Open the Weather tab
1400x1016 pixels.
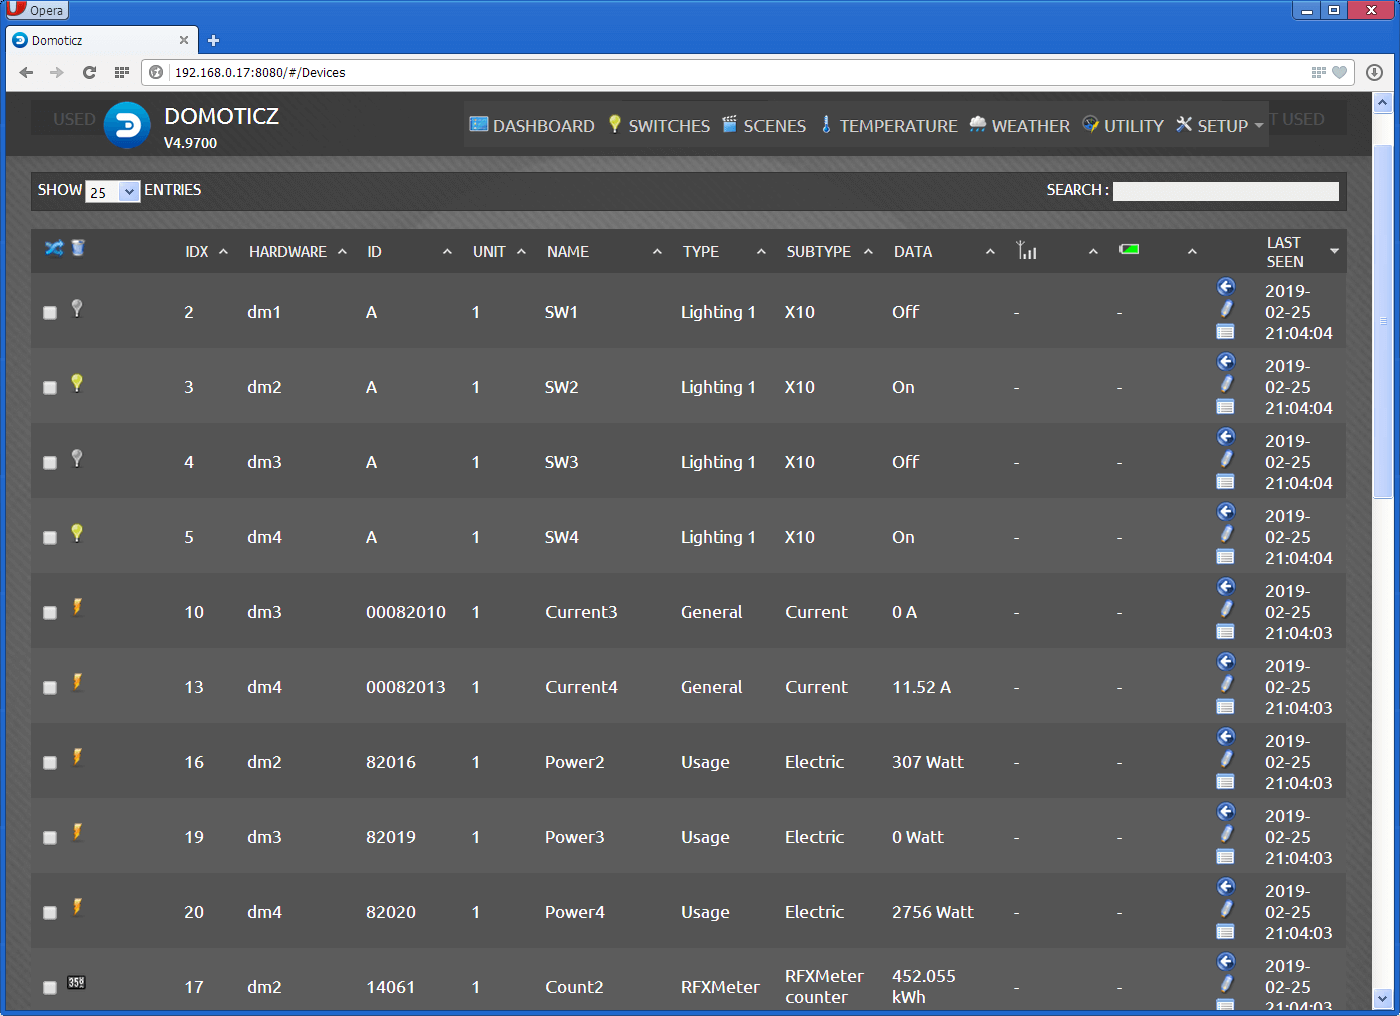1020,125
